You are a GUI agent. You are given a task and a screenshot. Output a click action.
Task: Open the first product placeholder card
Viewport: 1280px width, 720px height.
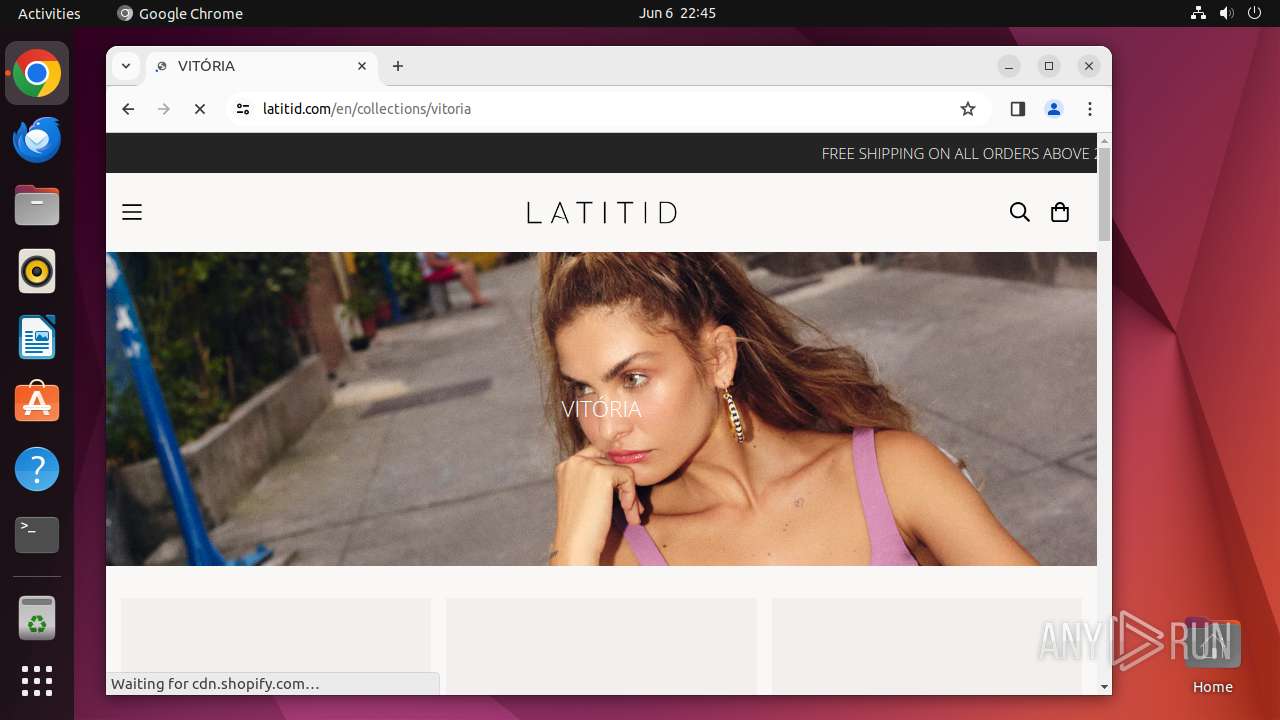tap(276, 645)
